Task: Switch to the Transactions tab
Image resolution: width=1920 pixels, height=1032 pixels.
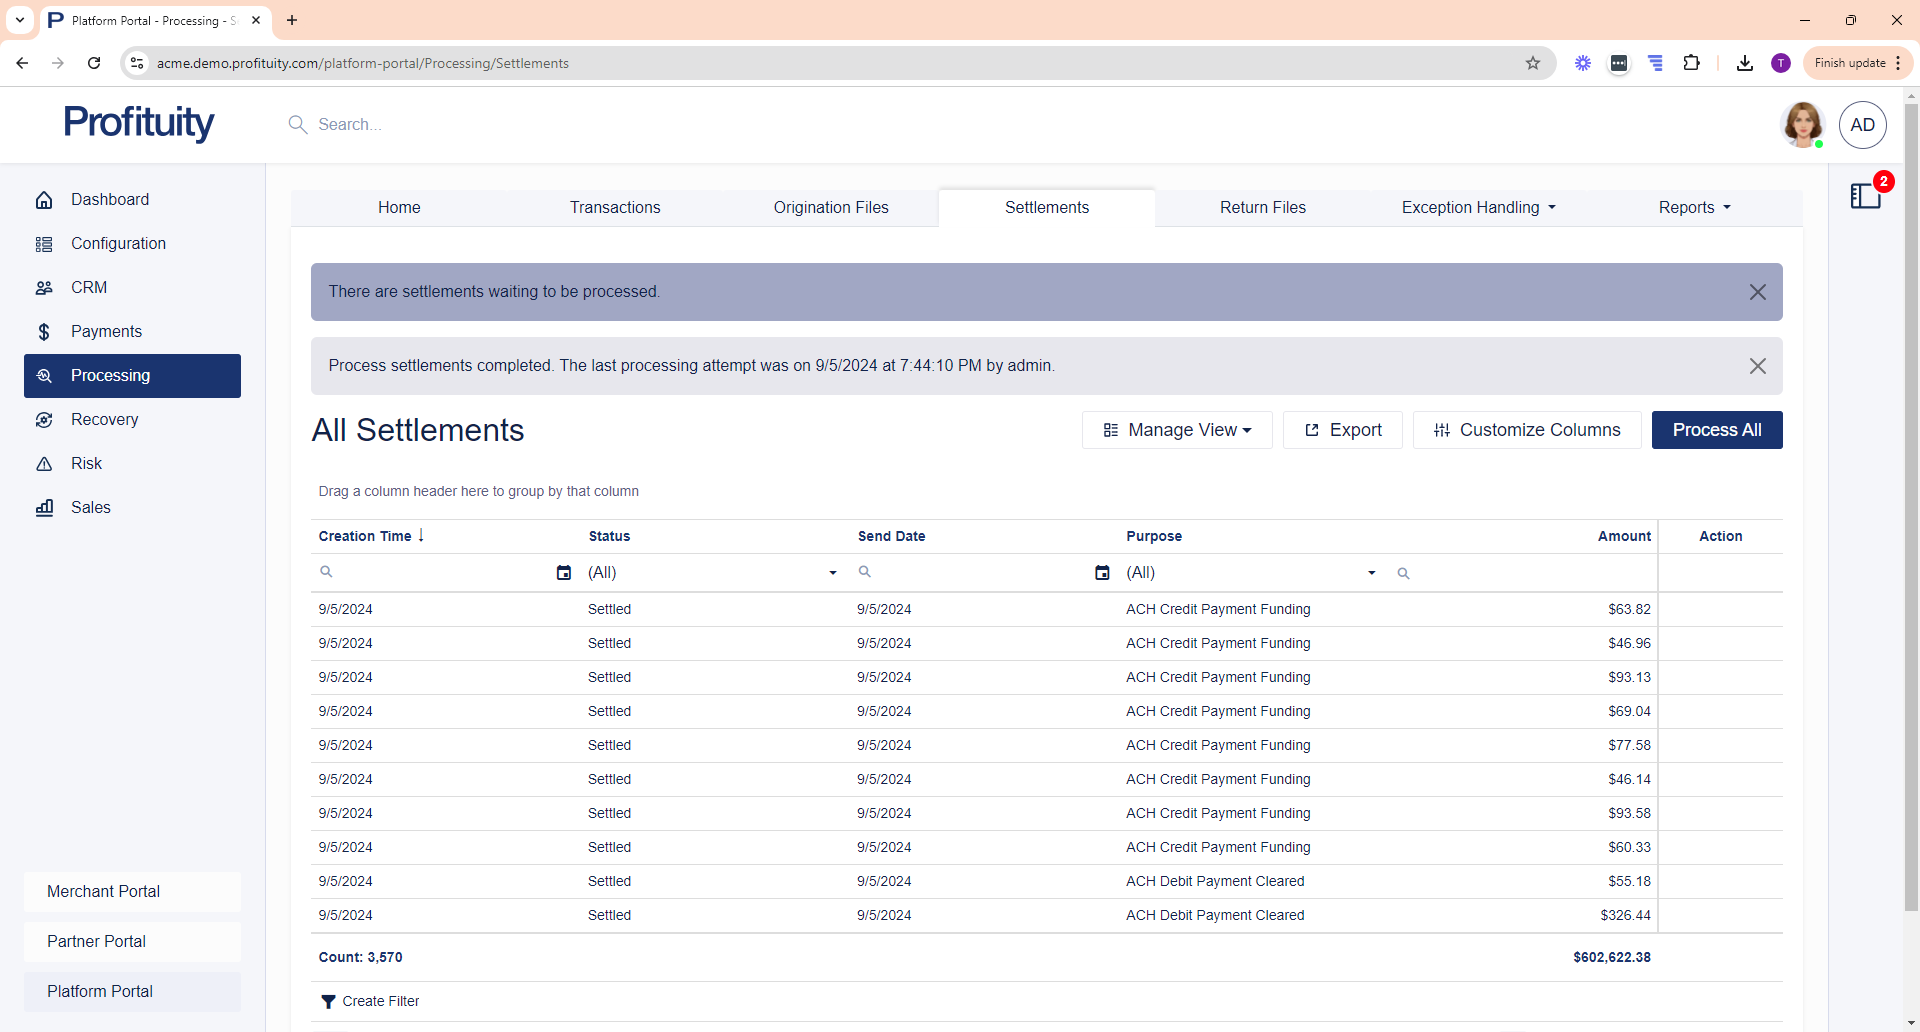Action: [615, 208]
